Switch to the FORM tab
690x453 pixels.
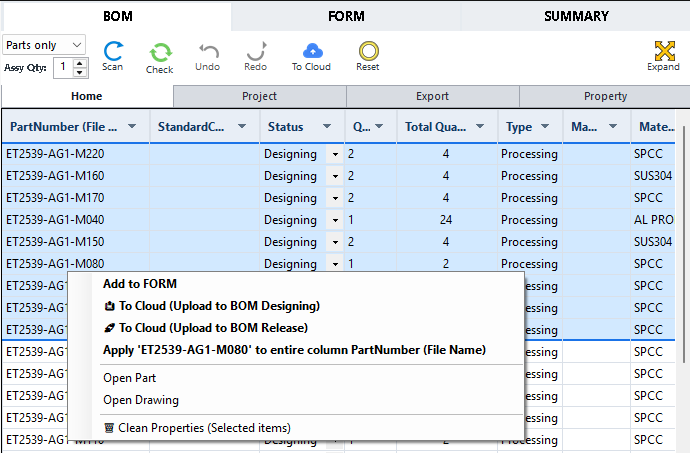(346, 16)
